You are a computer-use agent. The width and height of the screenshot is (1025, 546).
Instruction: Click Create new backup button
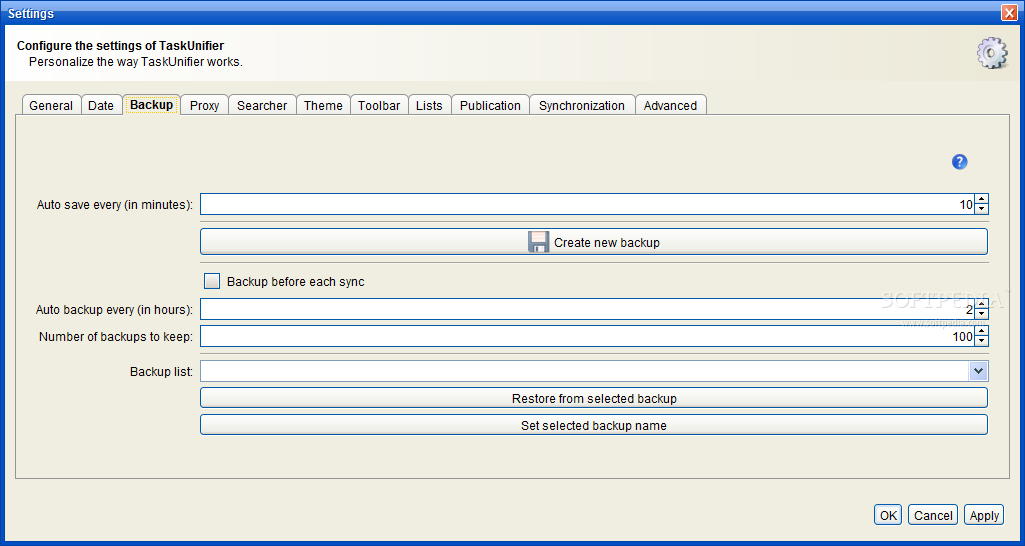(x=594, y=242)
